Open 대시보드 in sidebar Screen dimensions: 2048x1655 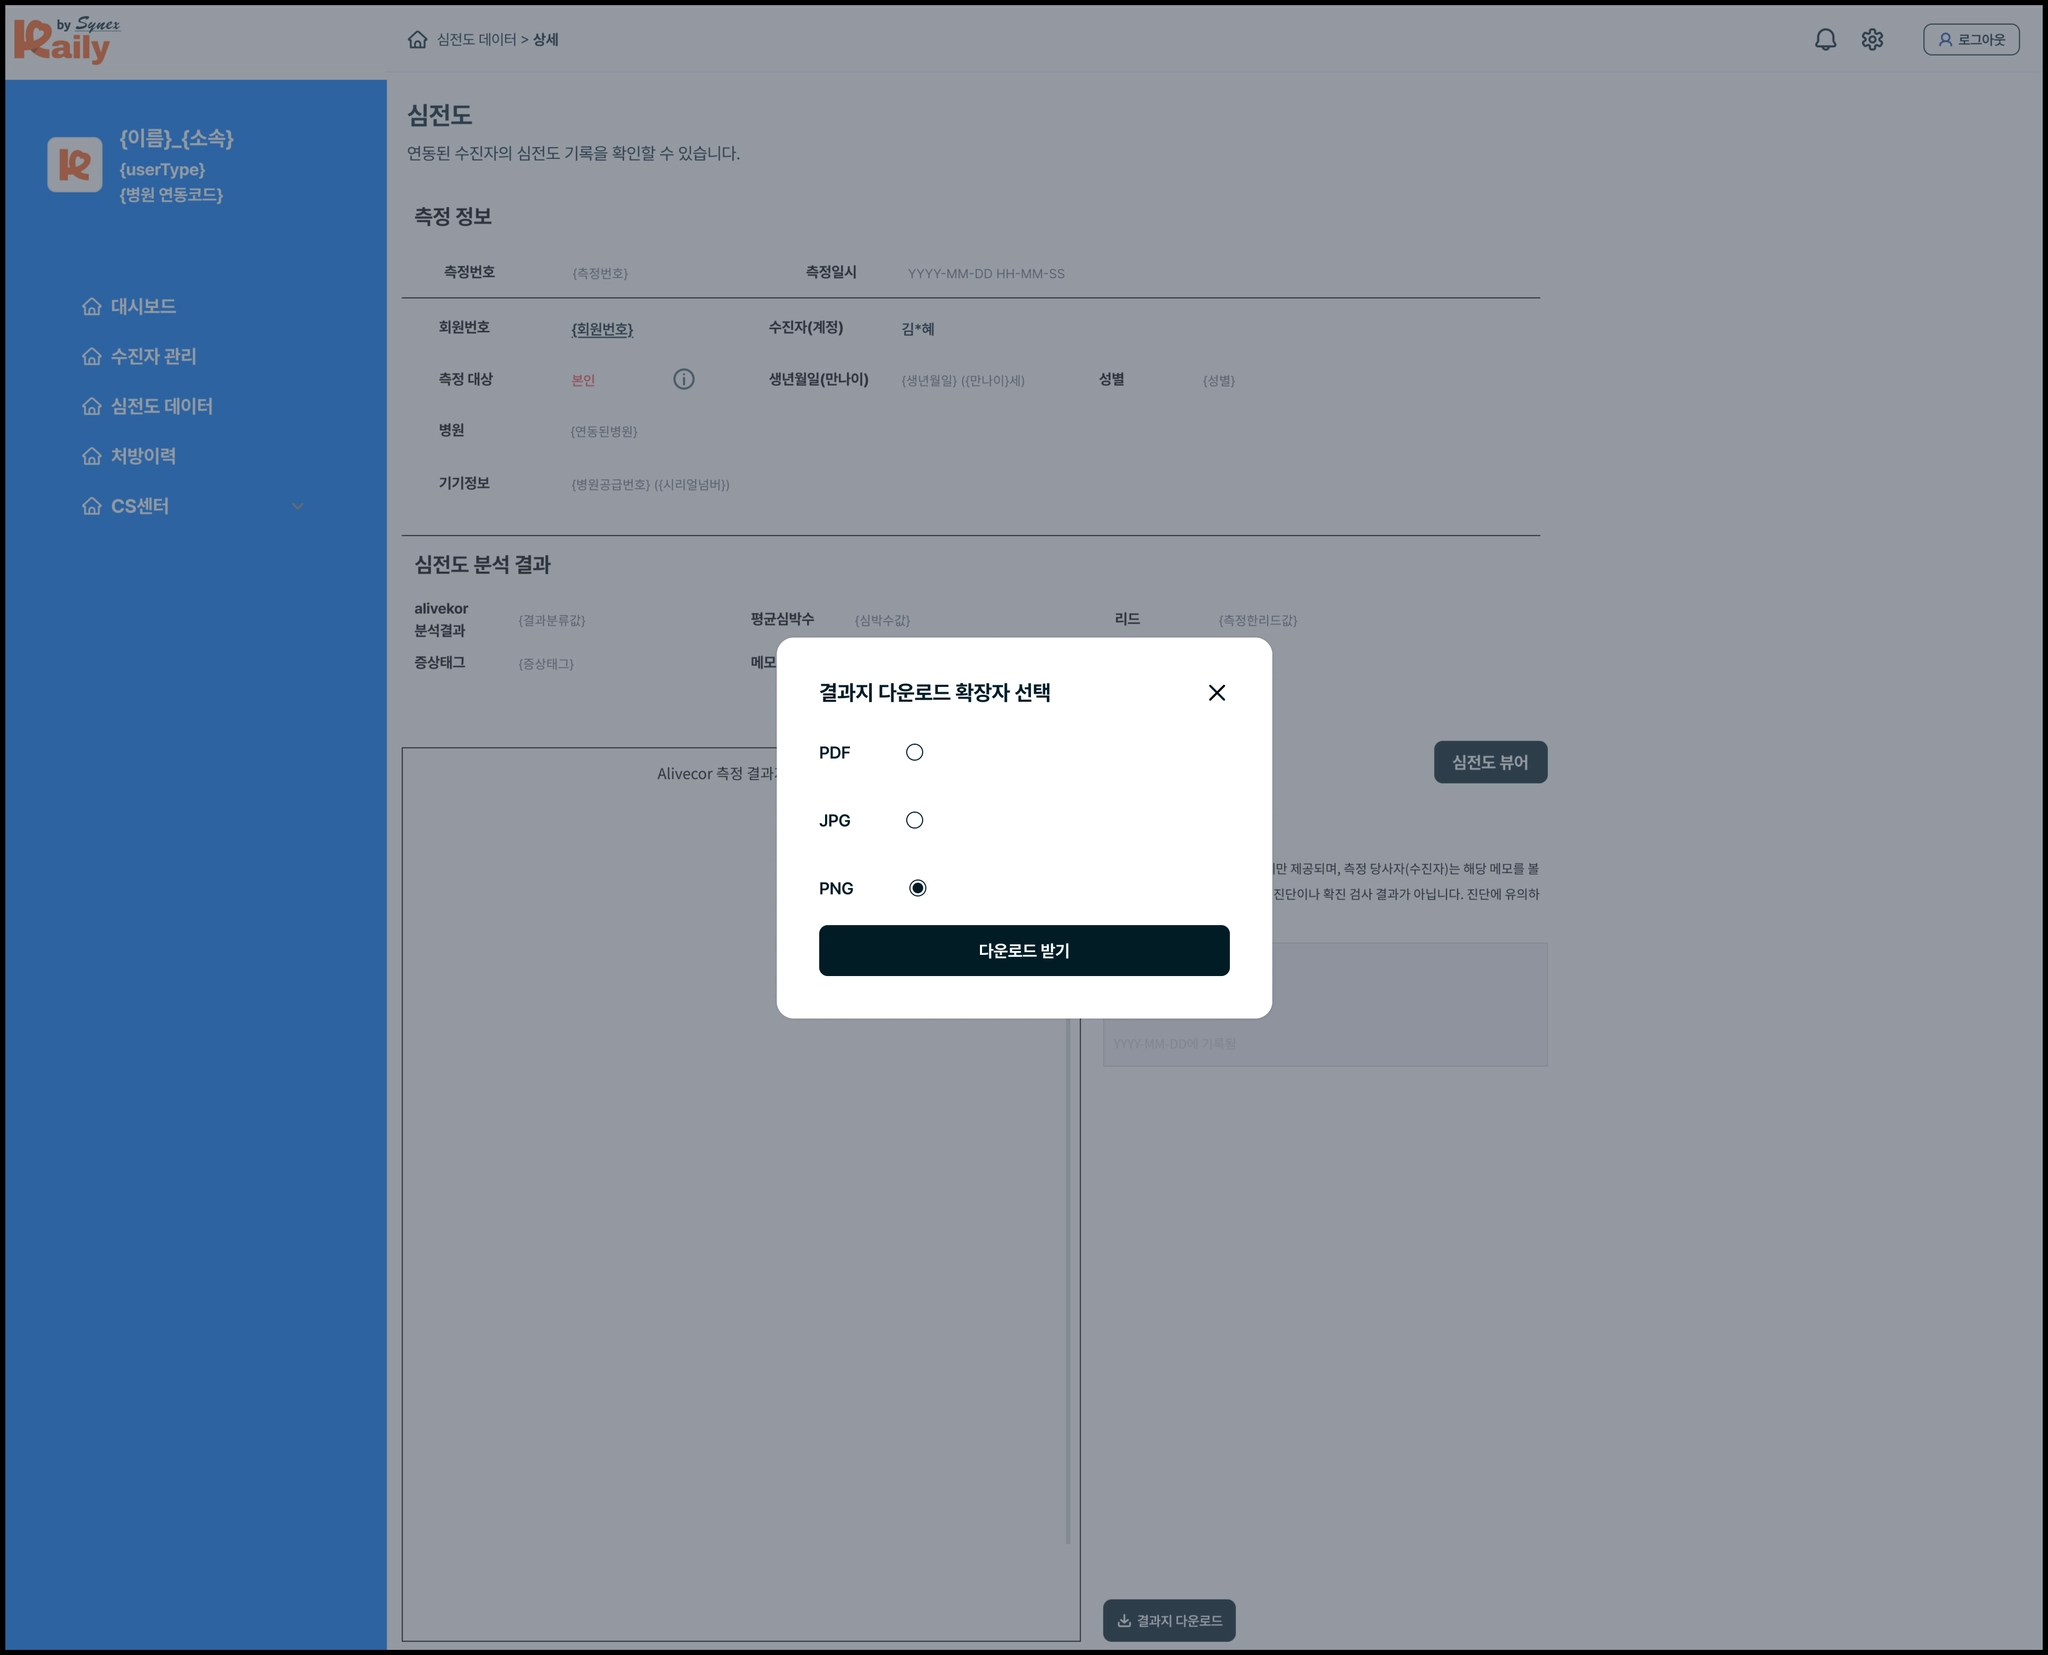point(143,307)
